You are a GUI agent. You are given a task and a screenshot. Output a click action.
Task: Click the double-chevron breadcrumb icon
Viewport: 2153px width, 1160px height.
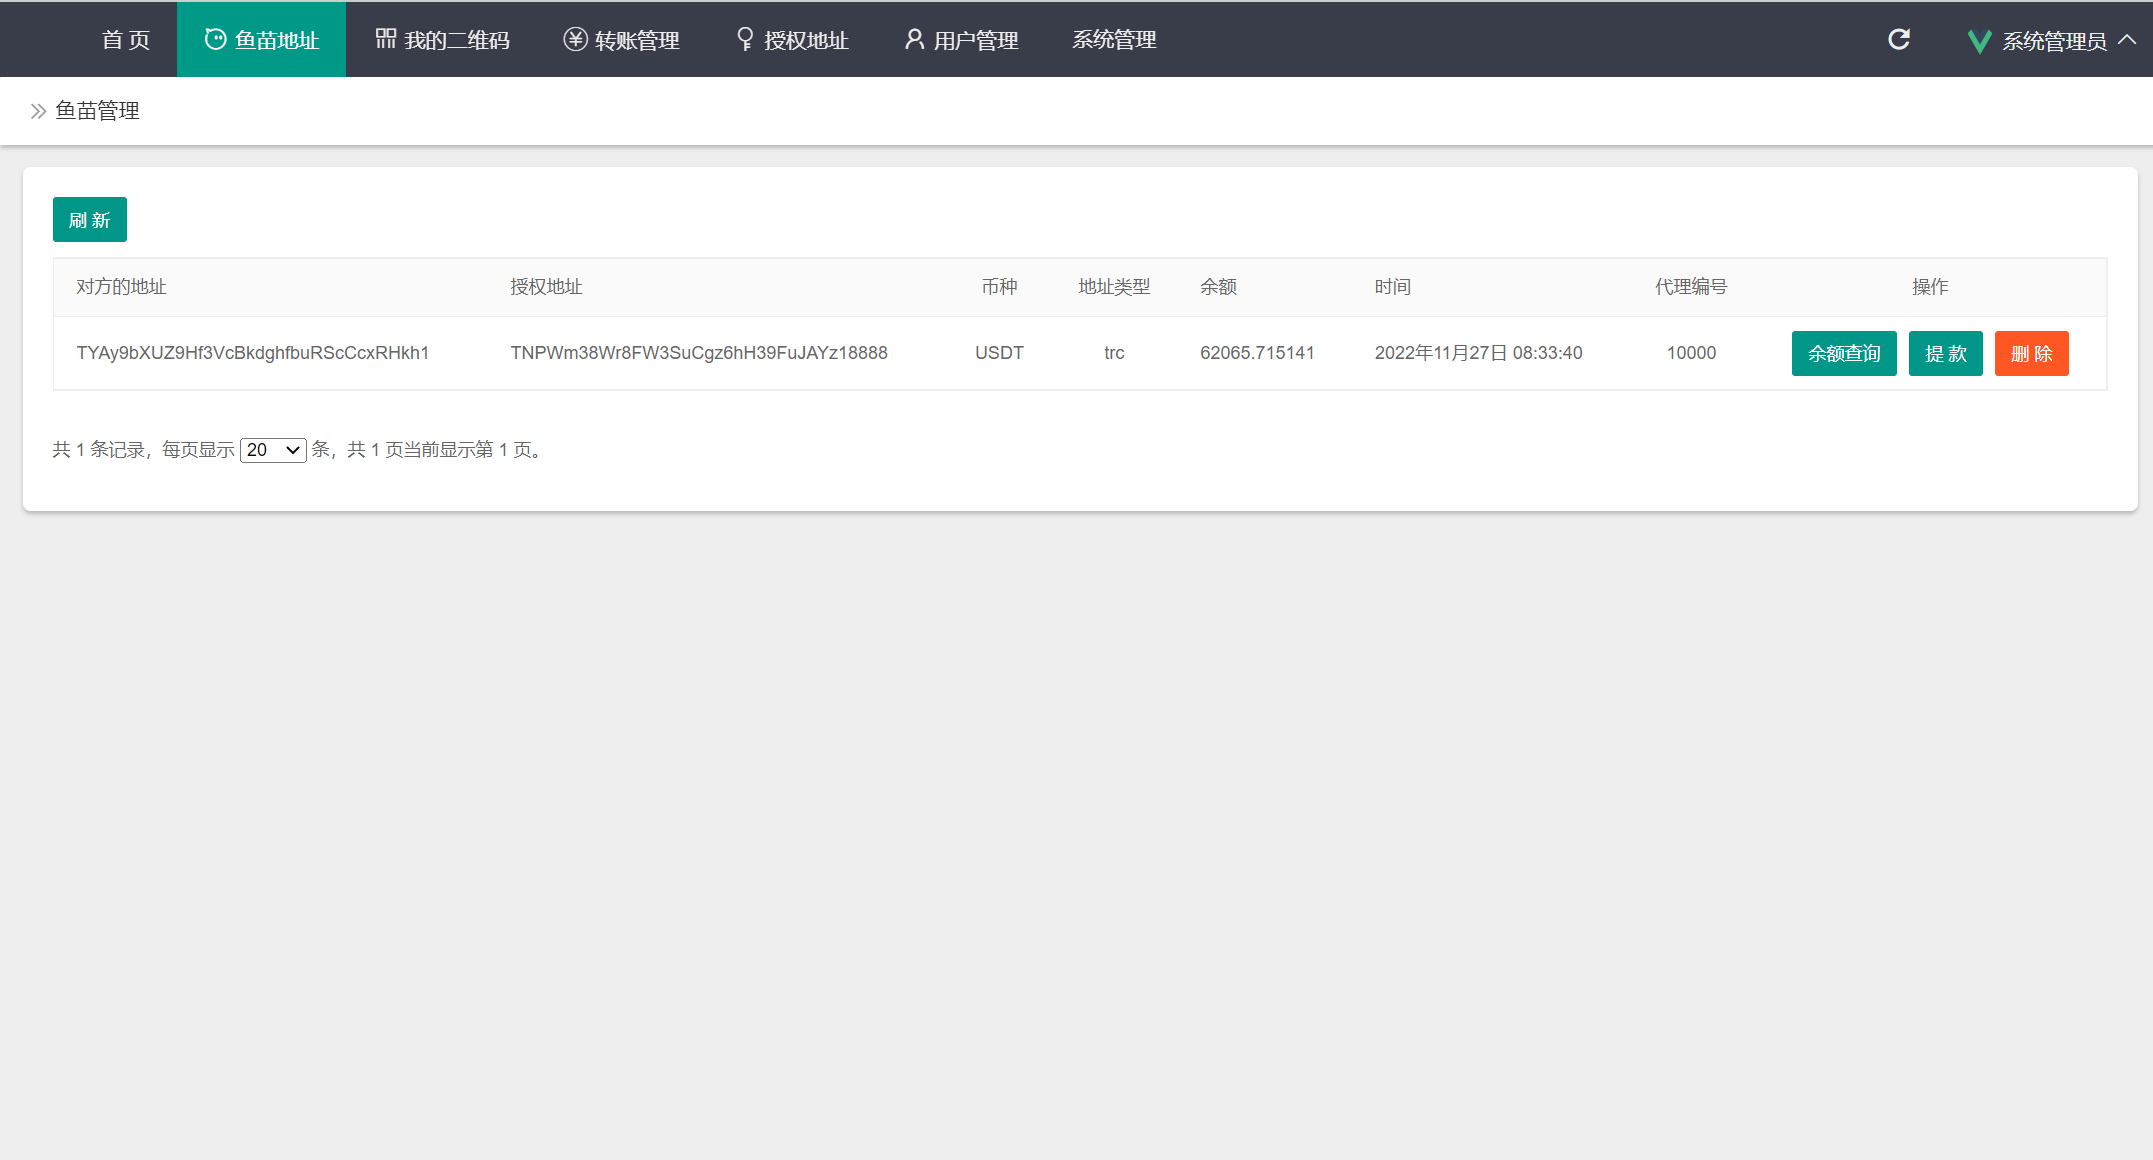pyautogui.click(x=38, y=111)
